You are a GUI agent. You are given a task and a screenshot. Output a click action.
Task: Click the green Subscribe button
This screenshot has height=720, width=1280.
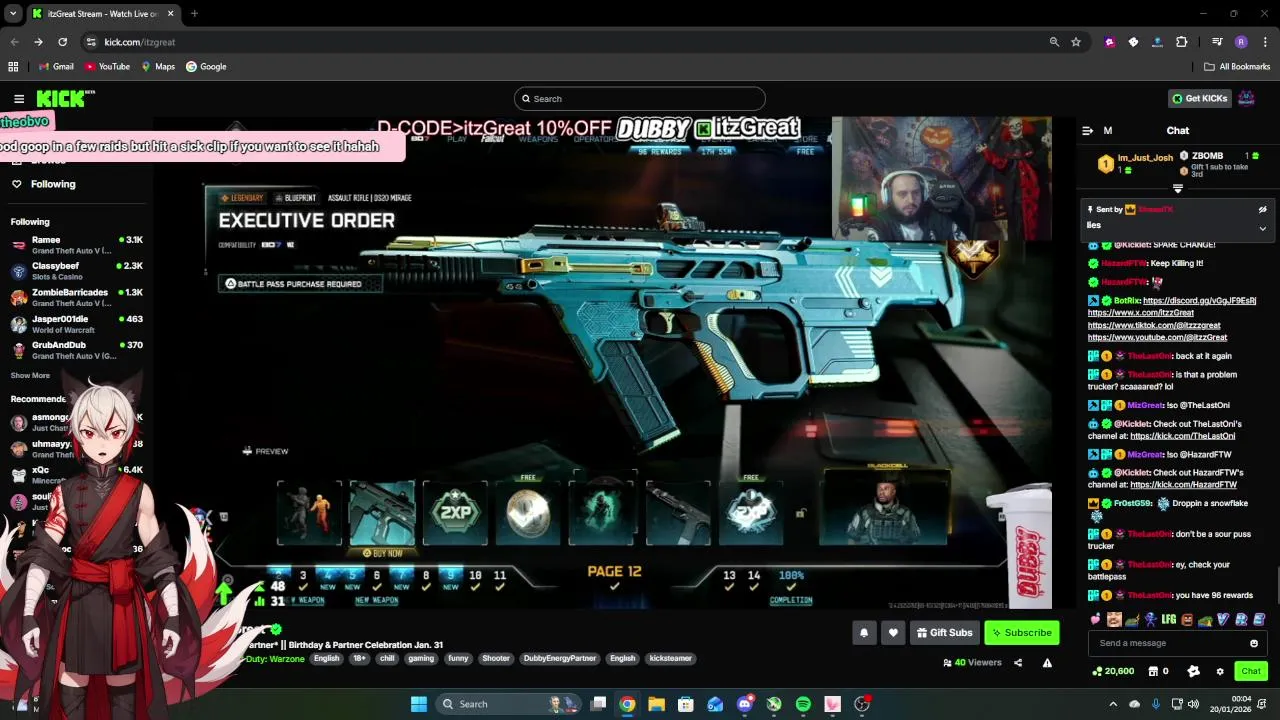tap(1021, 633)
